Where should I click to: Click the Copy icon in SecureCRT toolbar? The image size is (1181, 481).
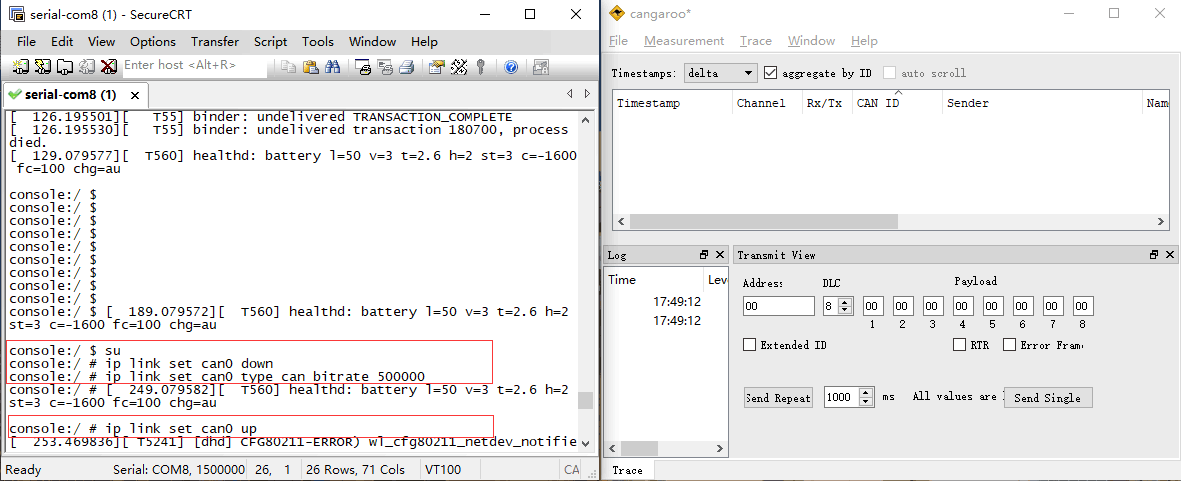[288, 67]
